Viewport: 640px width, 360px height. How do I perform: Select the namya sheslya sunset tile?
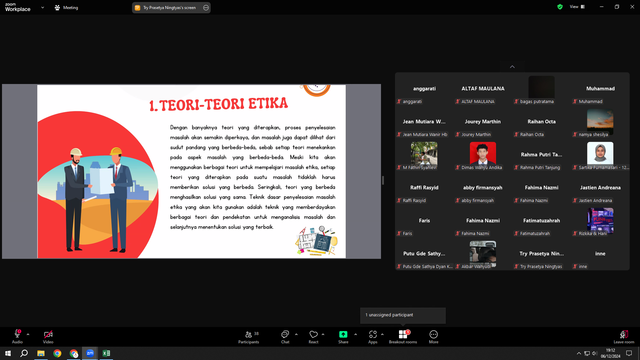[600, 122]
